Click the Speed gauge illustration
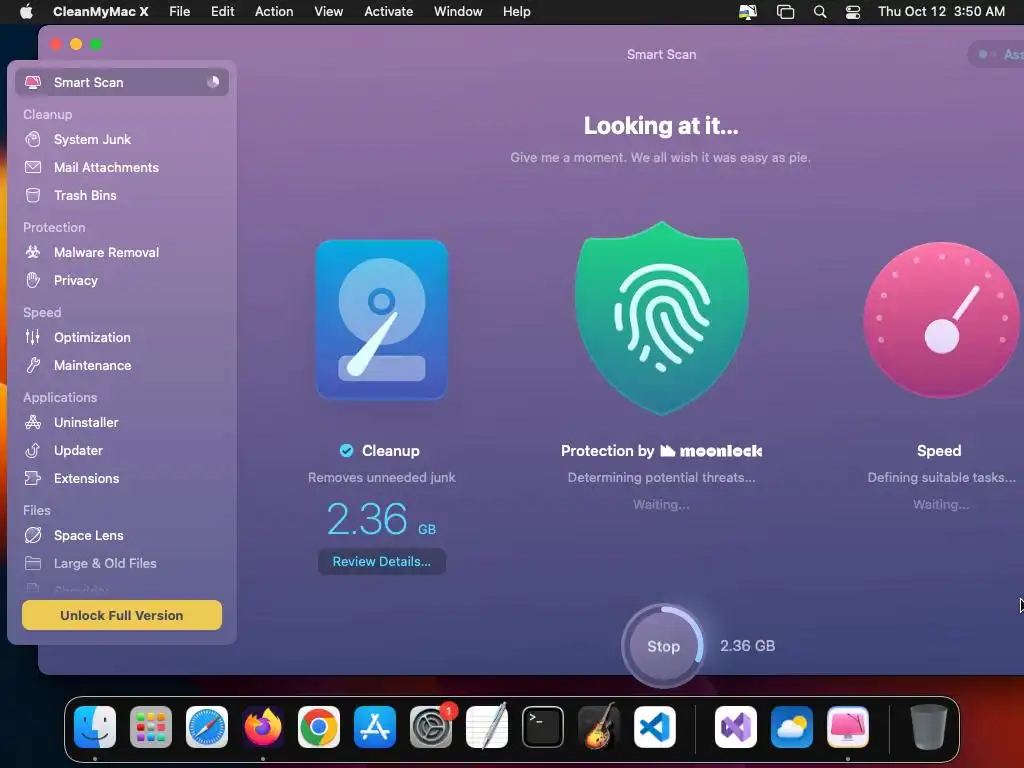Viewport: 1024px width, 768px height. click(x=941, y=319)
